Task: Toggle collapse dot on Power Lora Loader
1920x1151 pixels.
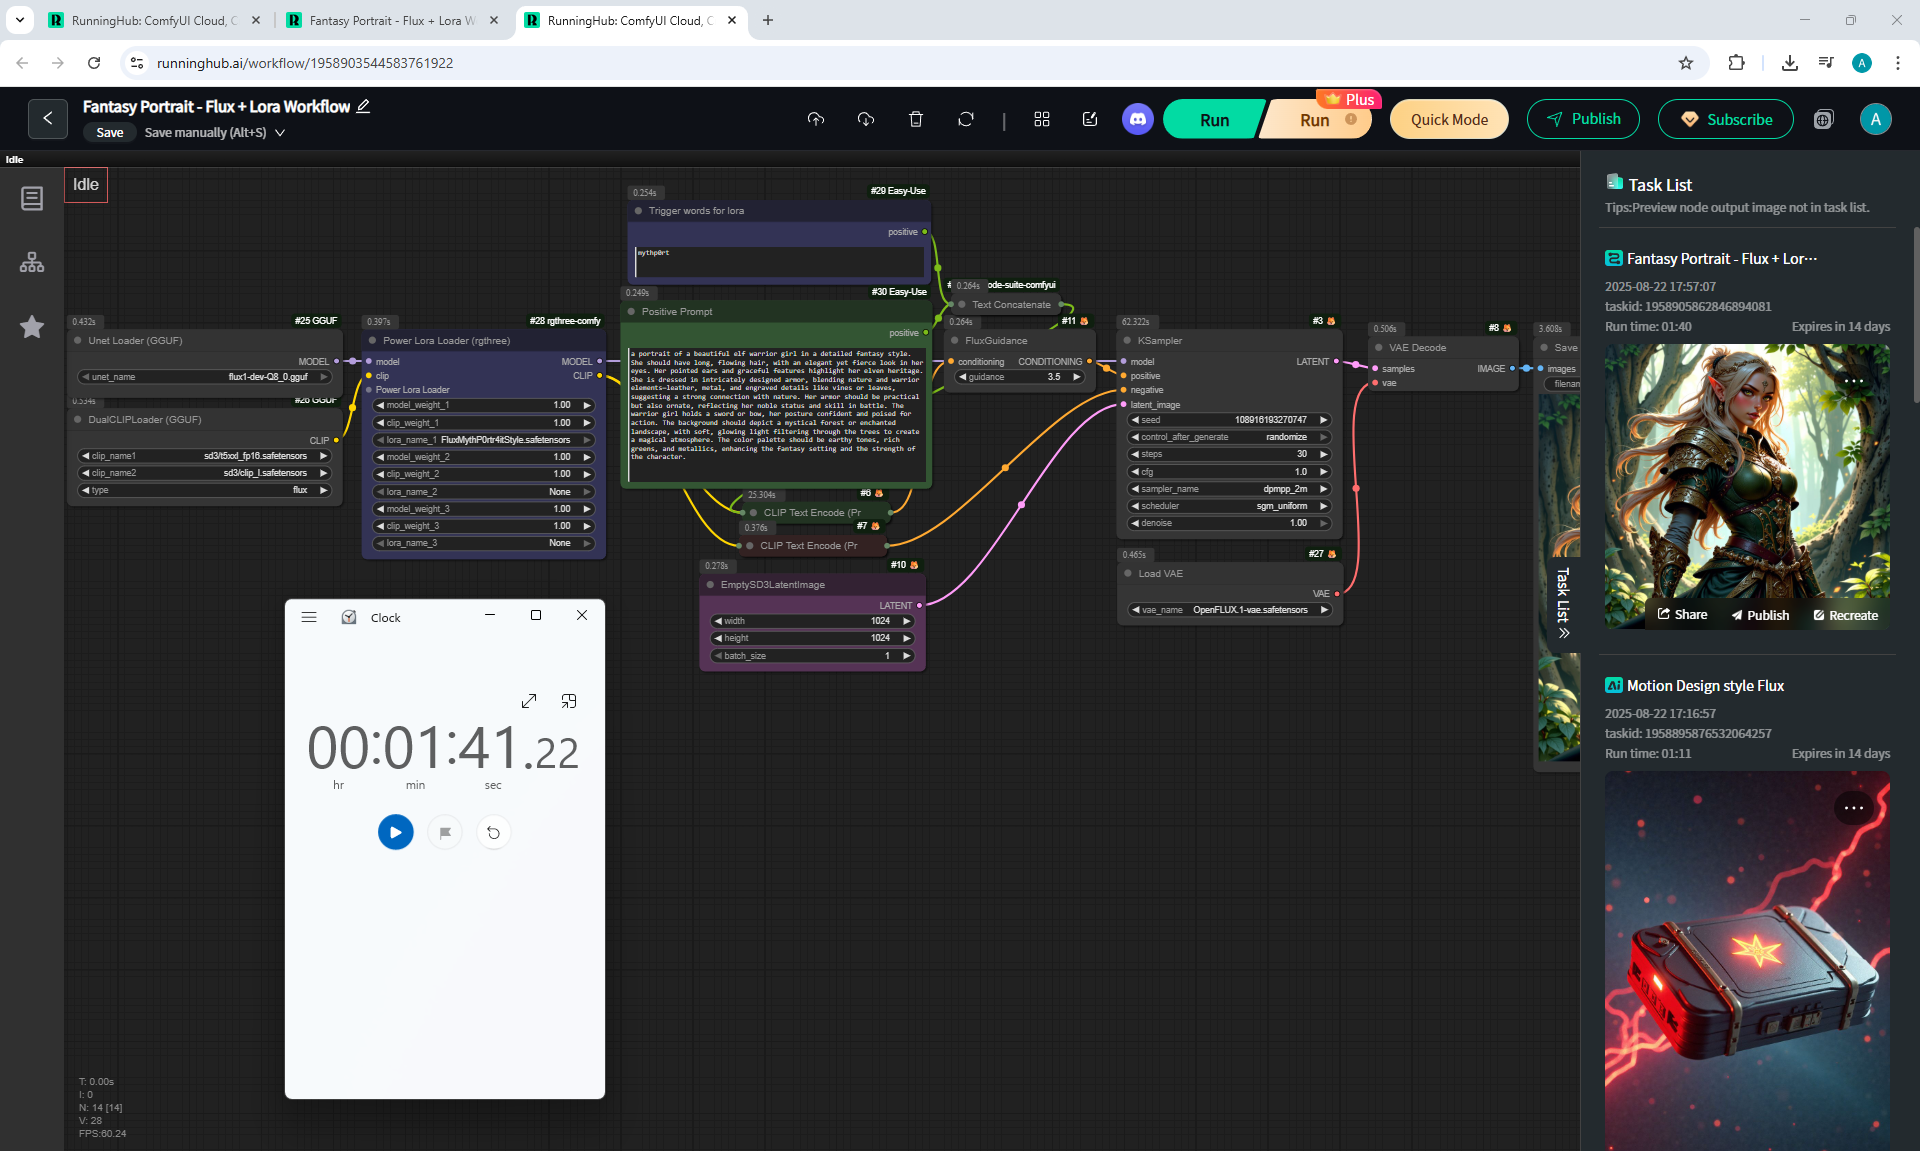Action: pyautogui.click(x=373, y=341)
